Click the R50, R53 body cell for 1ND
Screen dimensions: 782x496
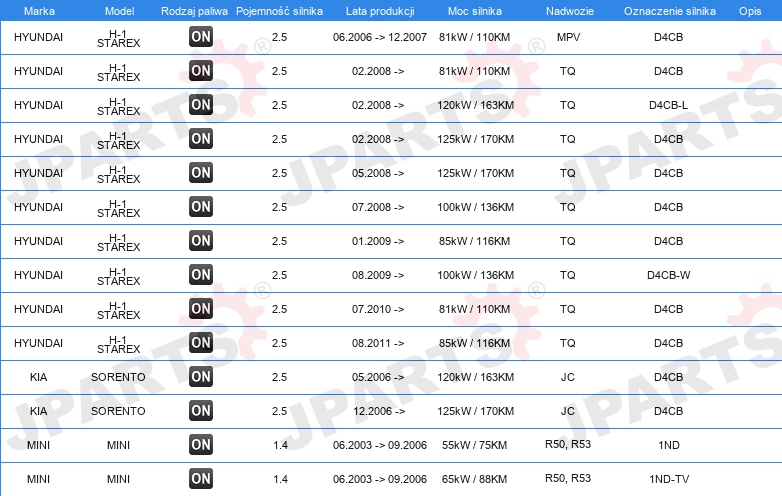568,444
